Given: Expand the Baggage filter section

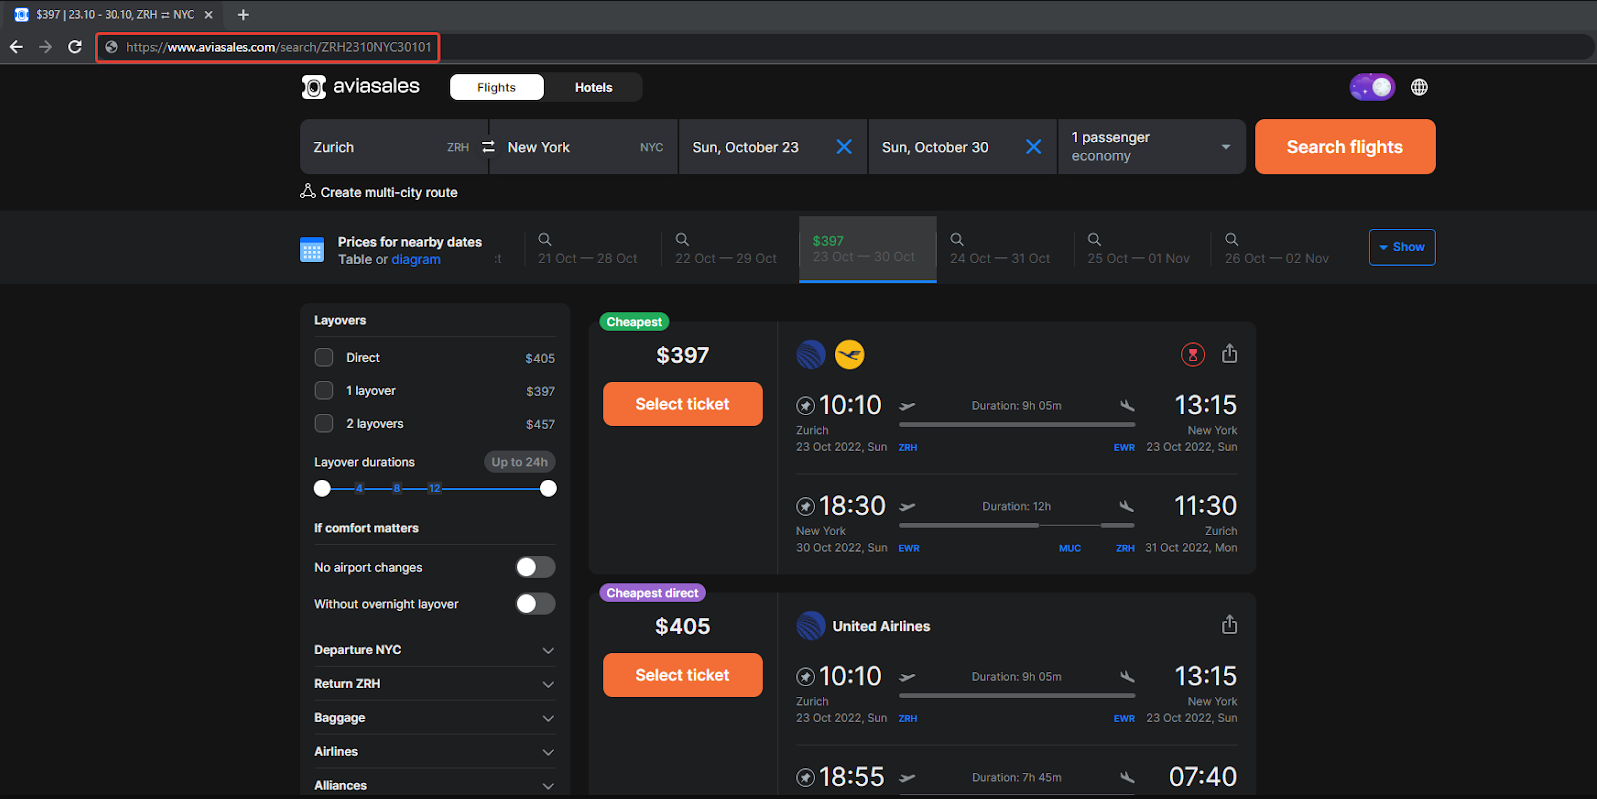Looking at the screenshot, I should pos(434,718).
